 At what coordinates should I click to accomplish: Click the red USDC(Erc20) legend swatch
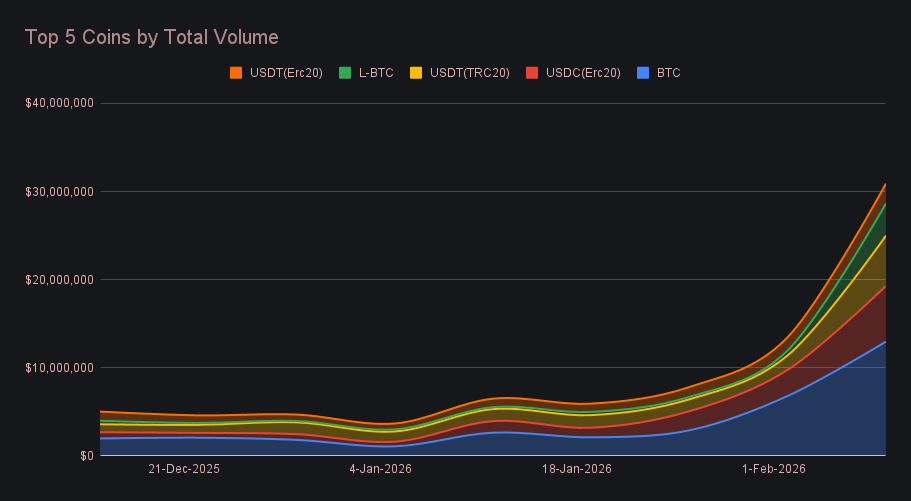point(532,73)
